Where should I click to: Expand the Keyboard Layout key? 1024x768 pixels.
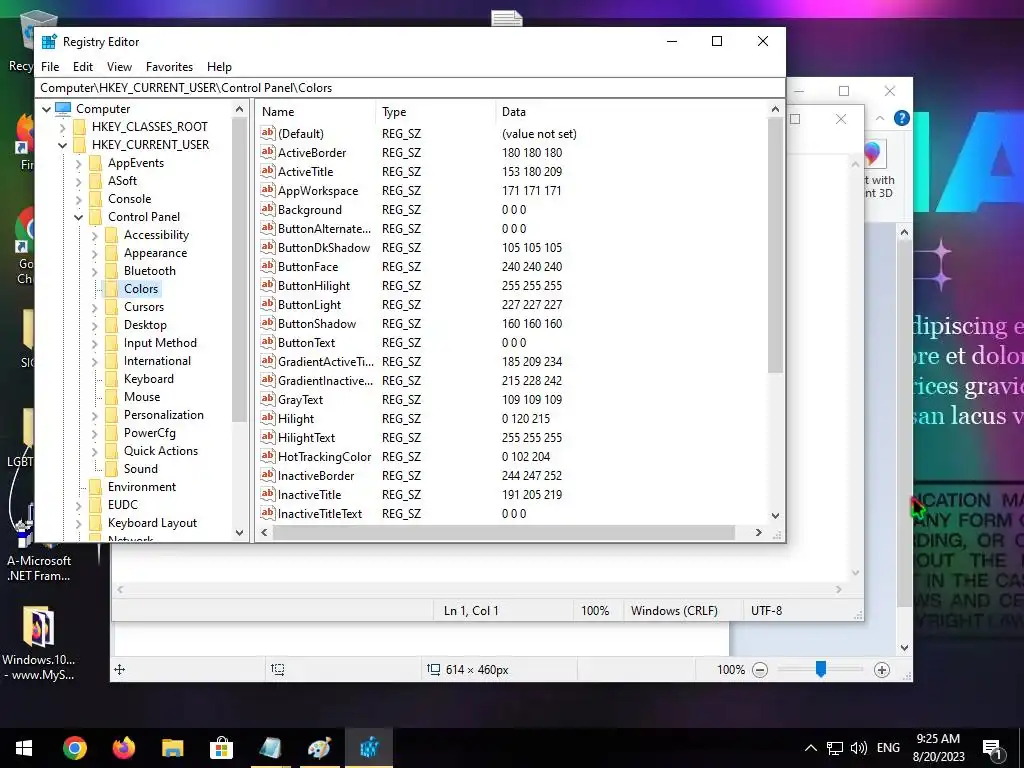pos(78,523)
